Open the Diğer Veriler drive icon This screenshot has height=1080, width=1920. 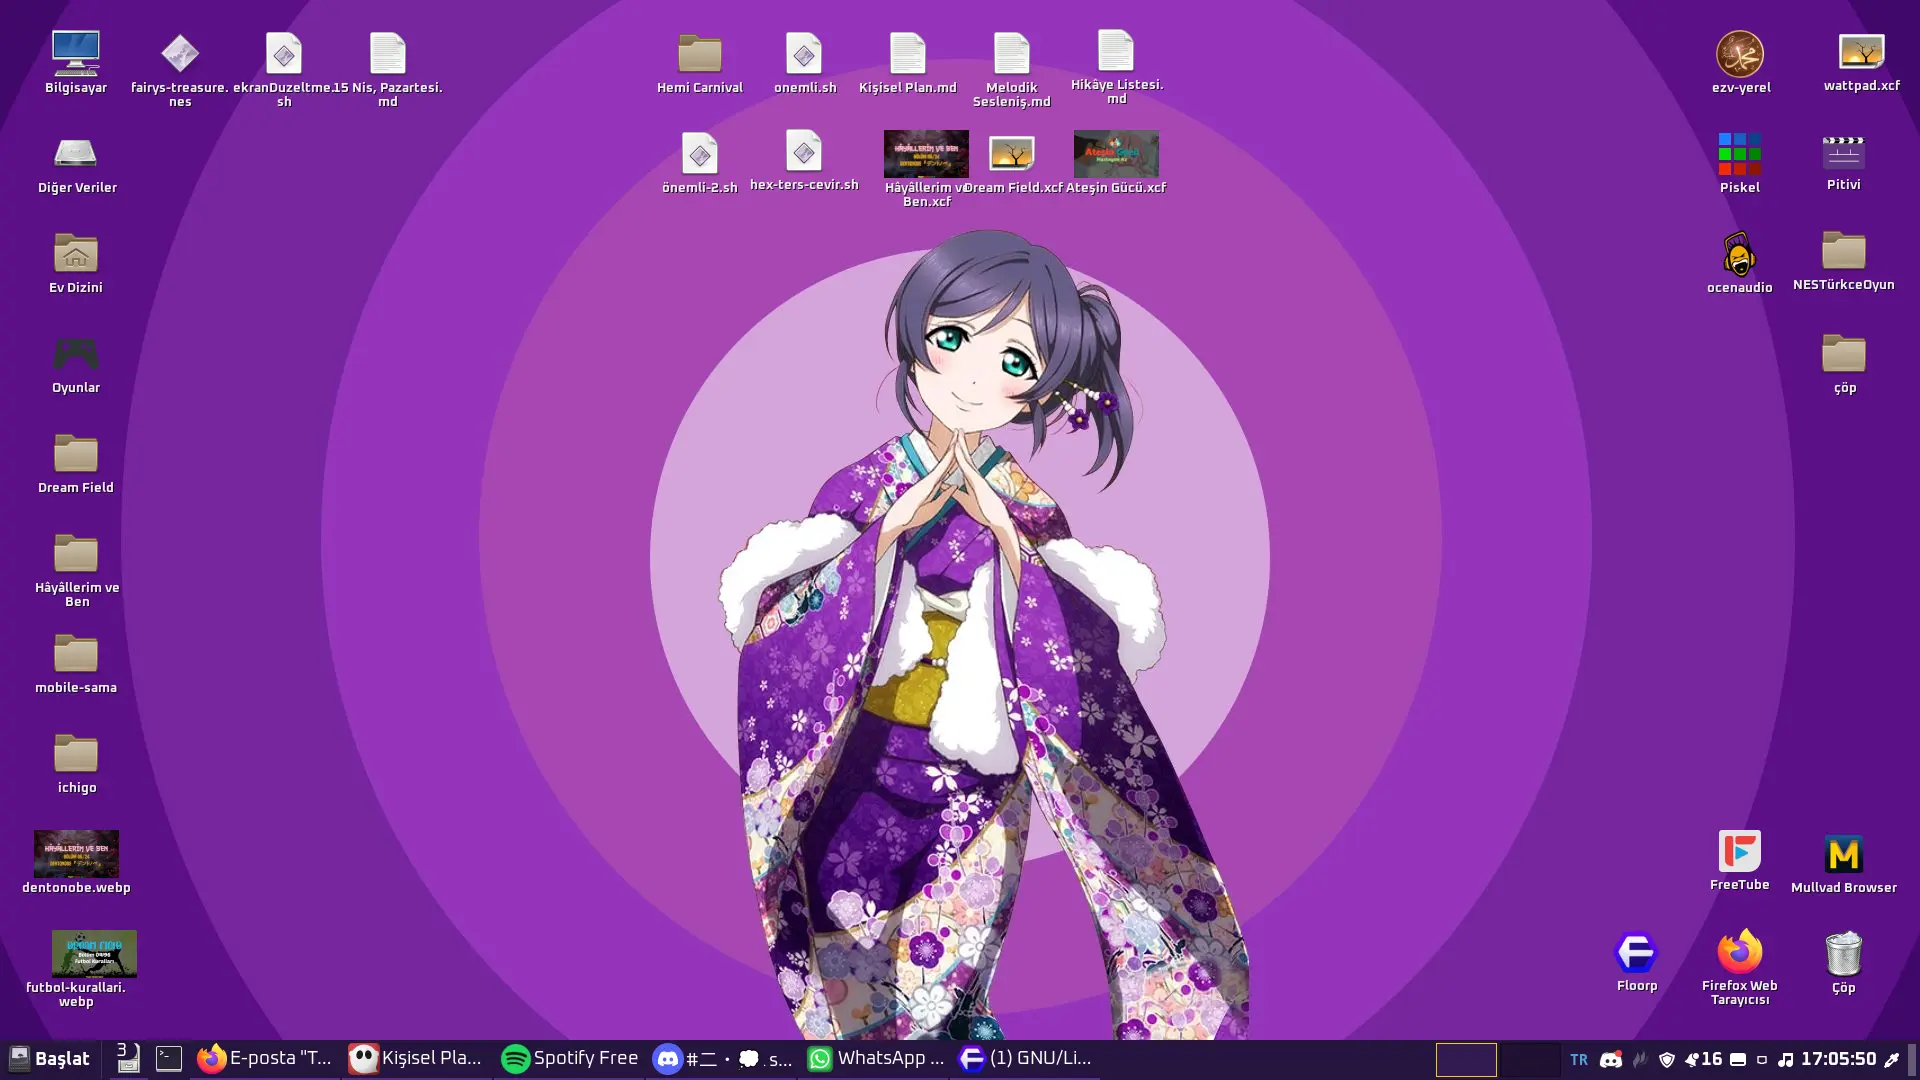point(76,154)
